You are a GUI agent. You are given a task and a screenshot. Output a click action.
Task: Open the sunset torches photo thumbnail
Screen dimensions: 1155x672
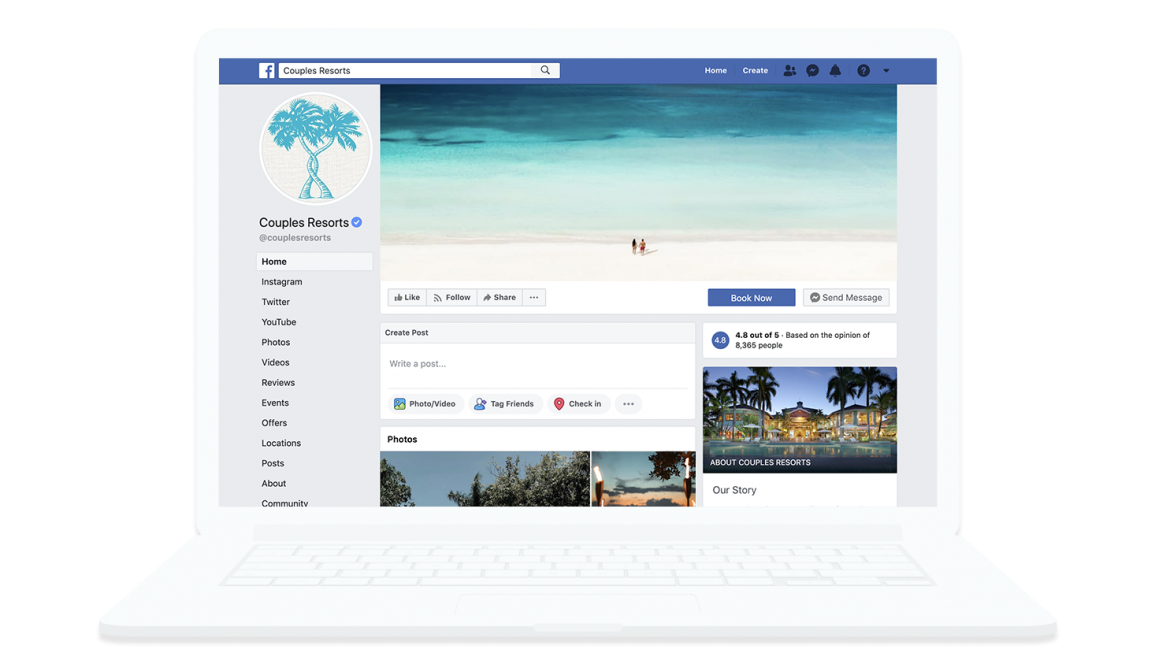pos(643,479)
